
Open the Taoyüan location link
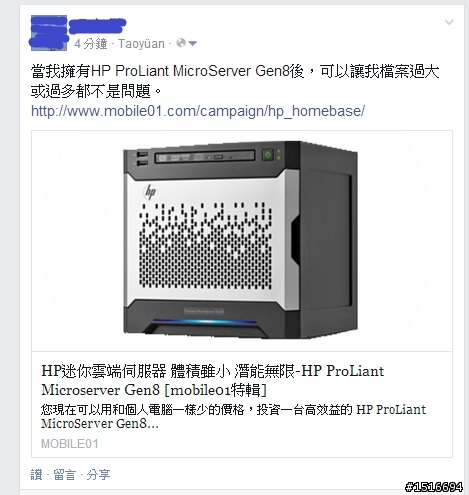point(141,44)
